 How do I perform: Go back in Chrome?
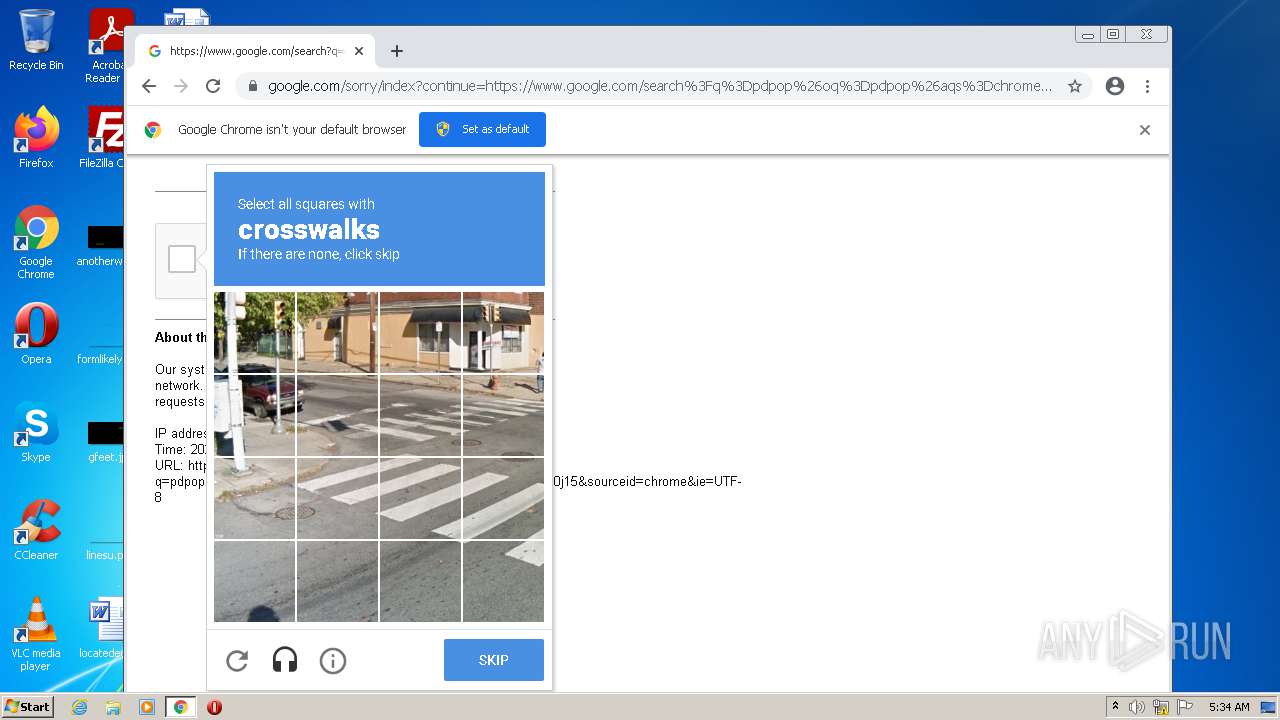pos(149,86)
